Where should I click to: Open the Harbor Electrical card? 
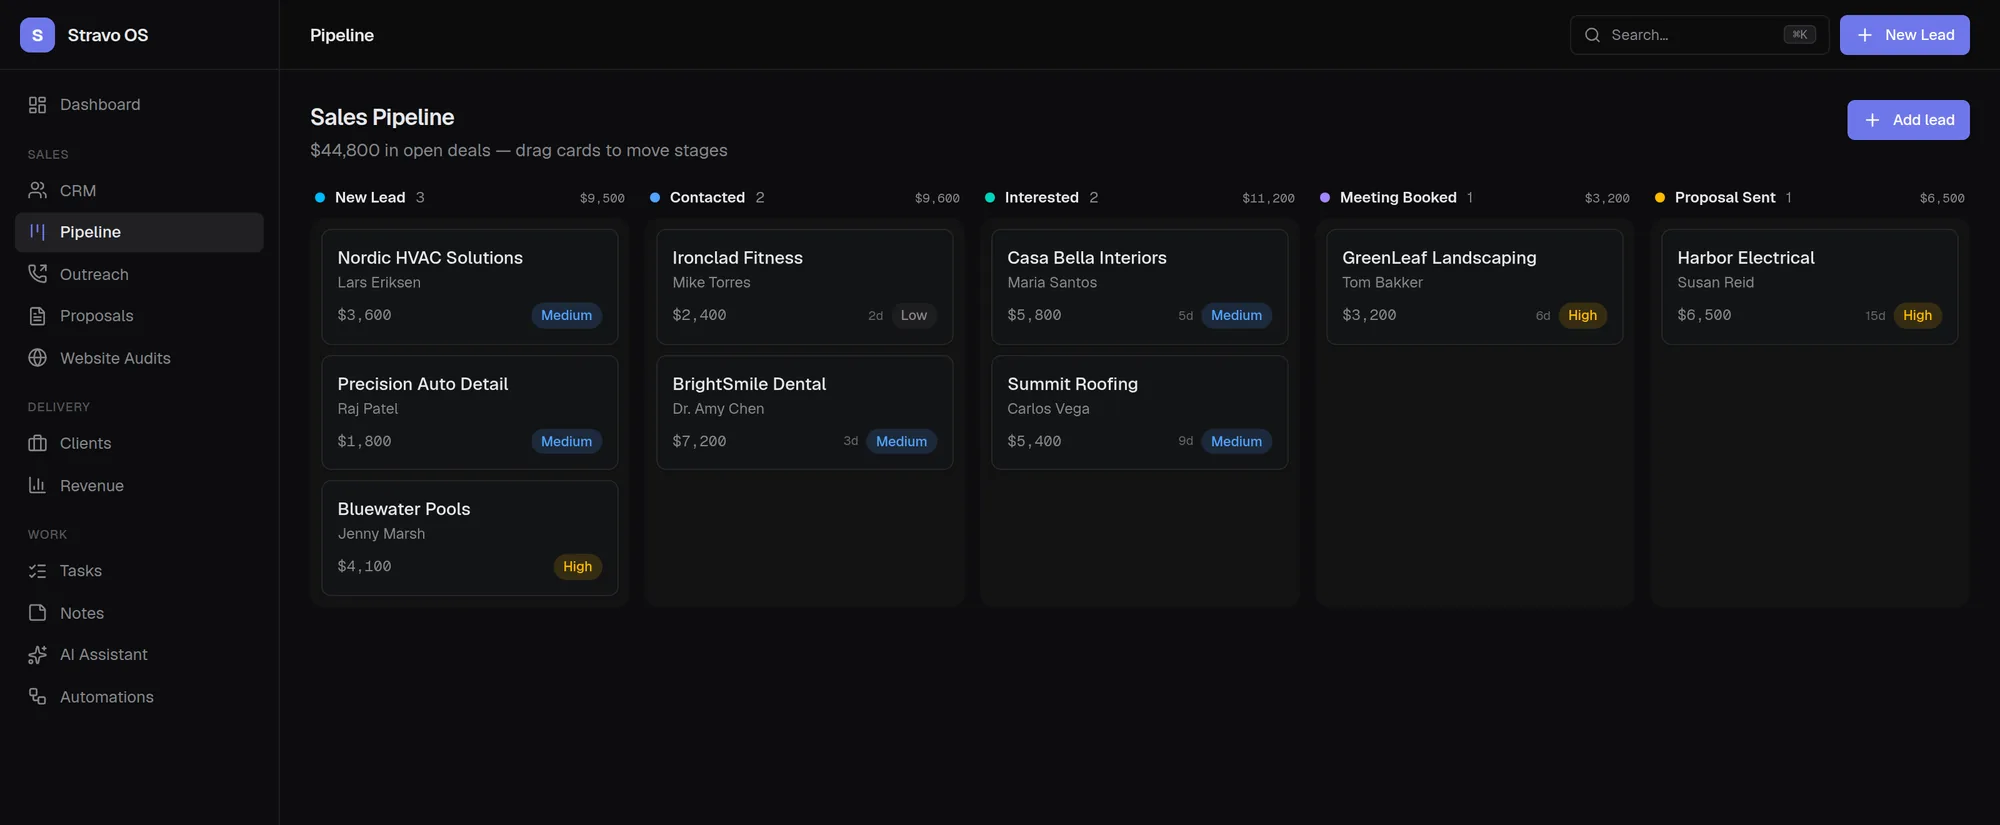tap(1809, 287)
